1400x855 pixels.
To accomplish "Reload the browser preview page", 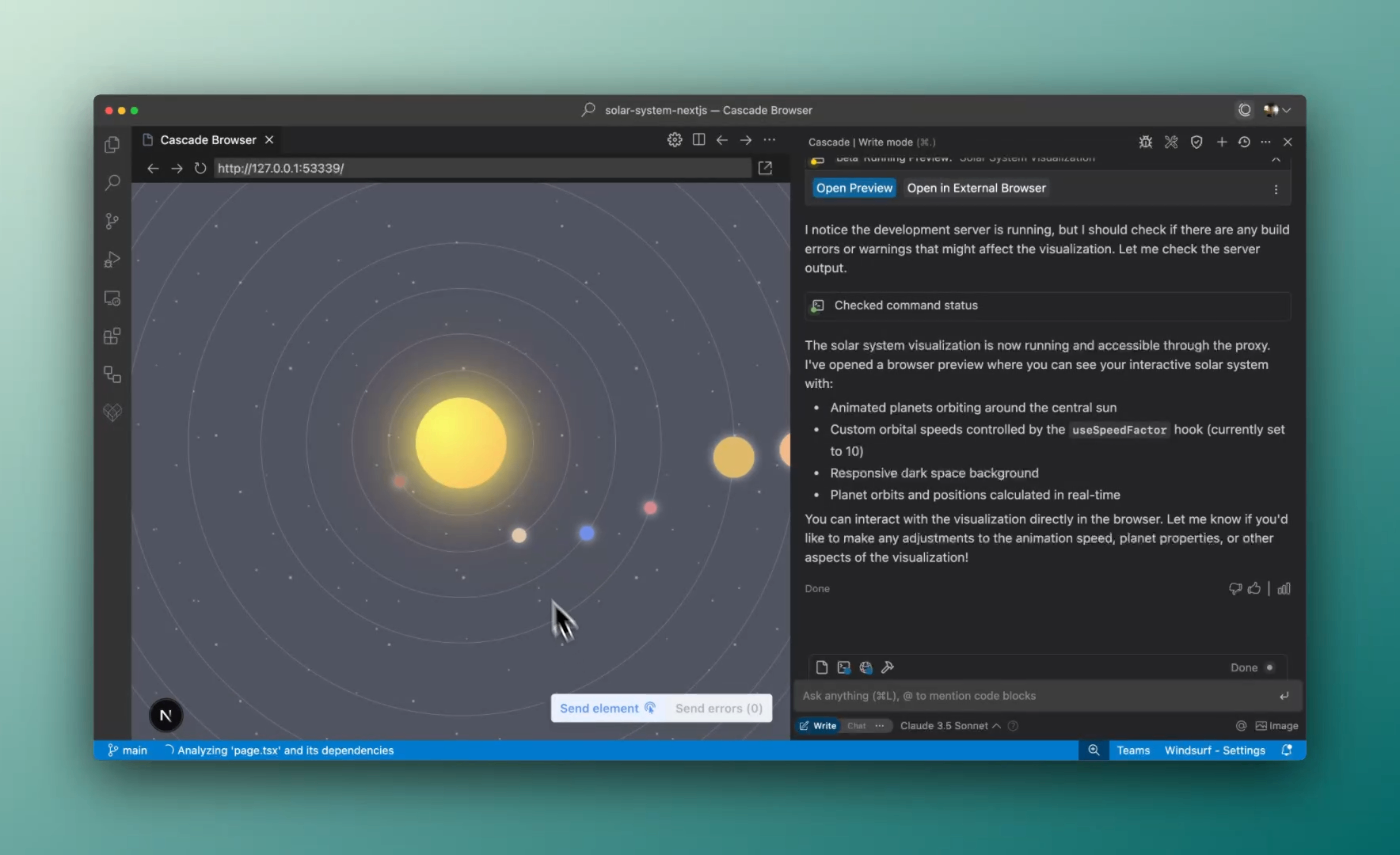I will tap(200, 168).
